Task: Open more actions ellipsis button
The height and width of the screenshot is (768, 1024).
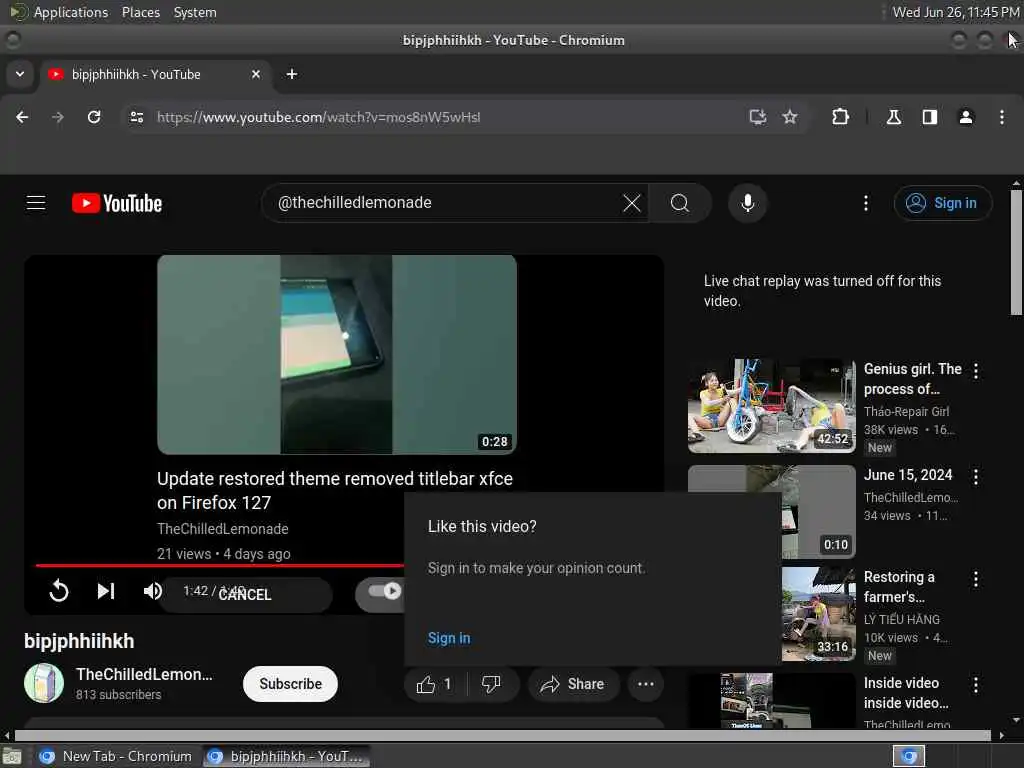Action: [x=646, y=684]
